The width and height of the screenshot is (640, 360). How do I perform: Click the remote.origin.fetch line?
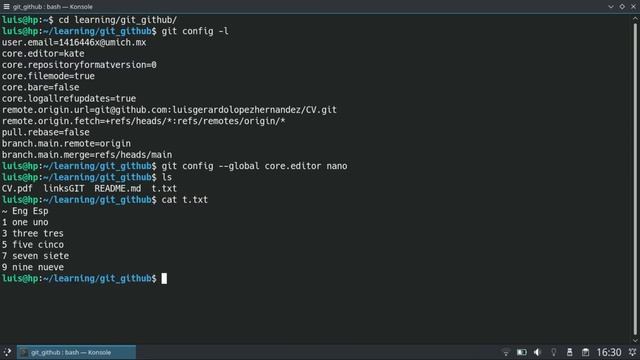pyautogui.click(x=144, y=121)
